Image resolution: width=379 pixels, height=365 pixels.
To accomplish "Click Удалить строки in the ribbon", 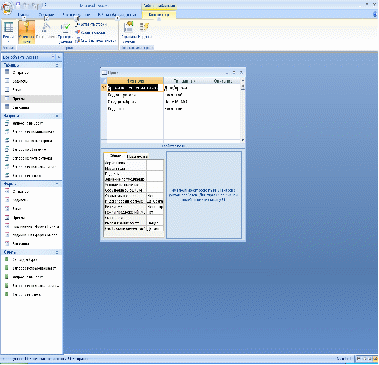I will [90, 33].
